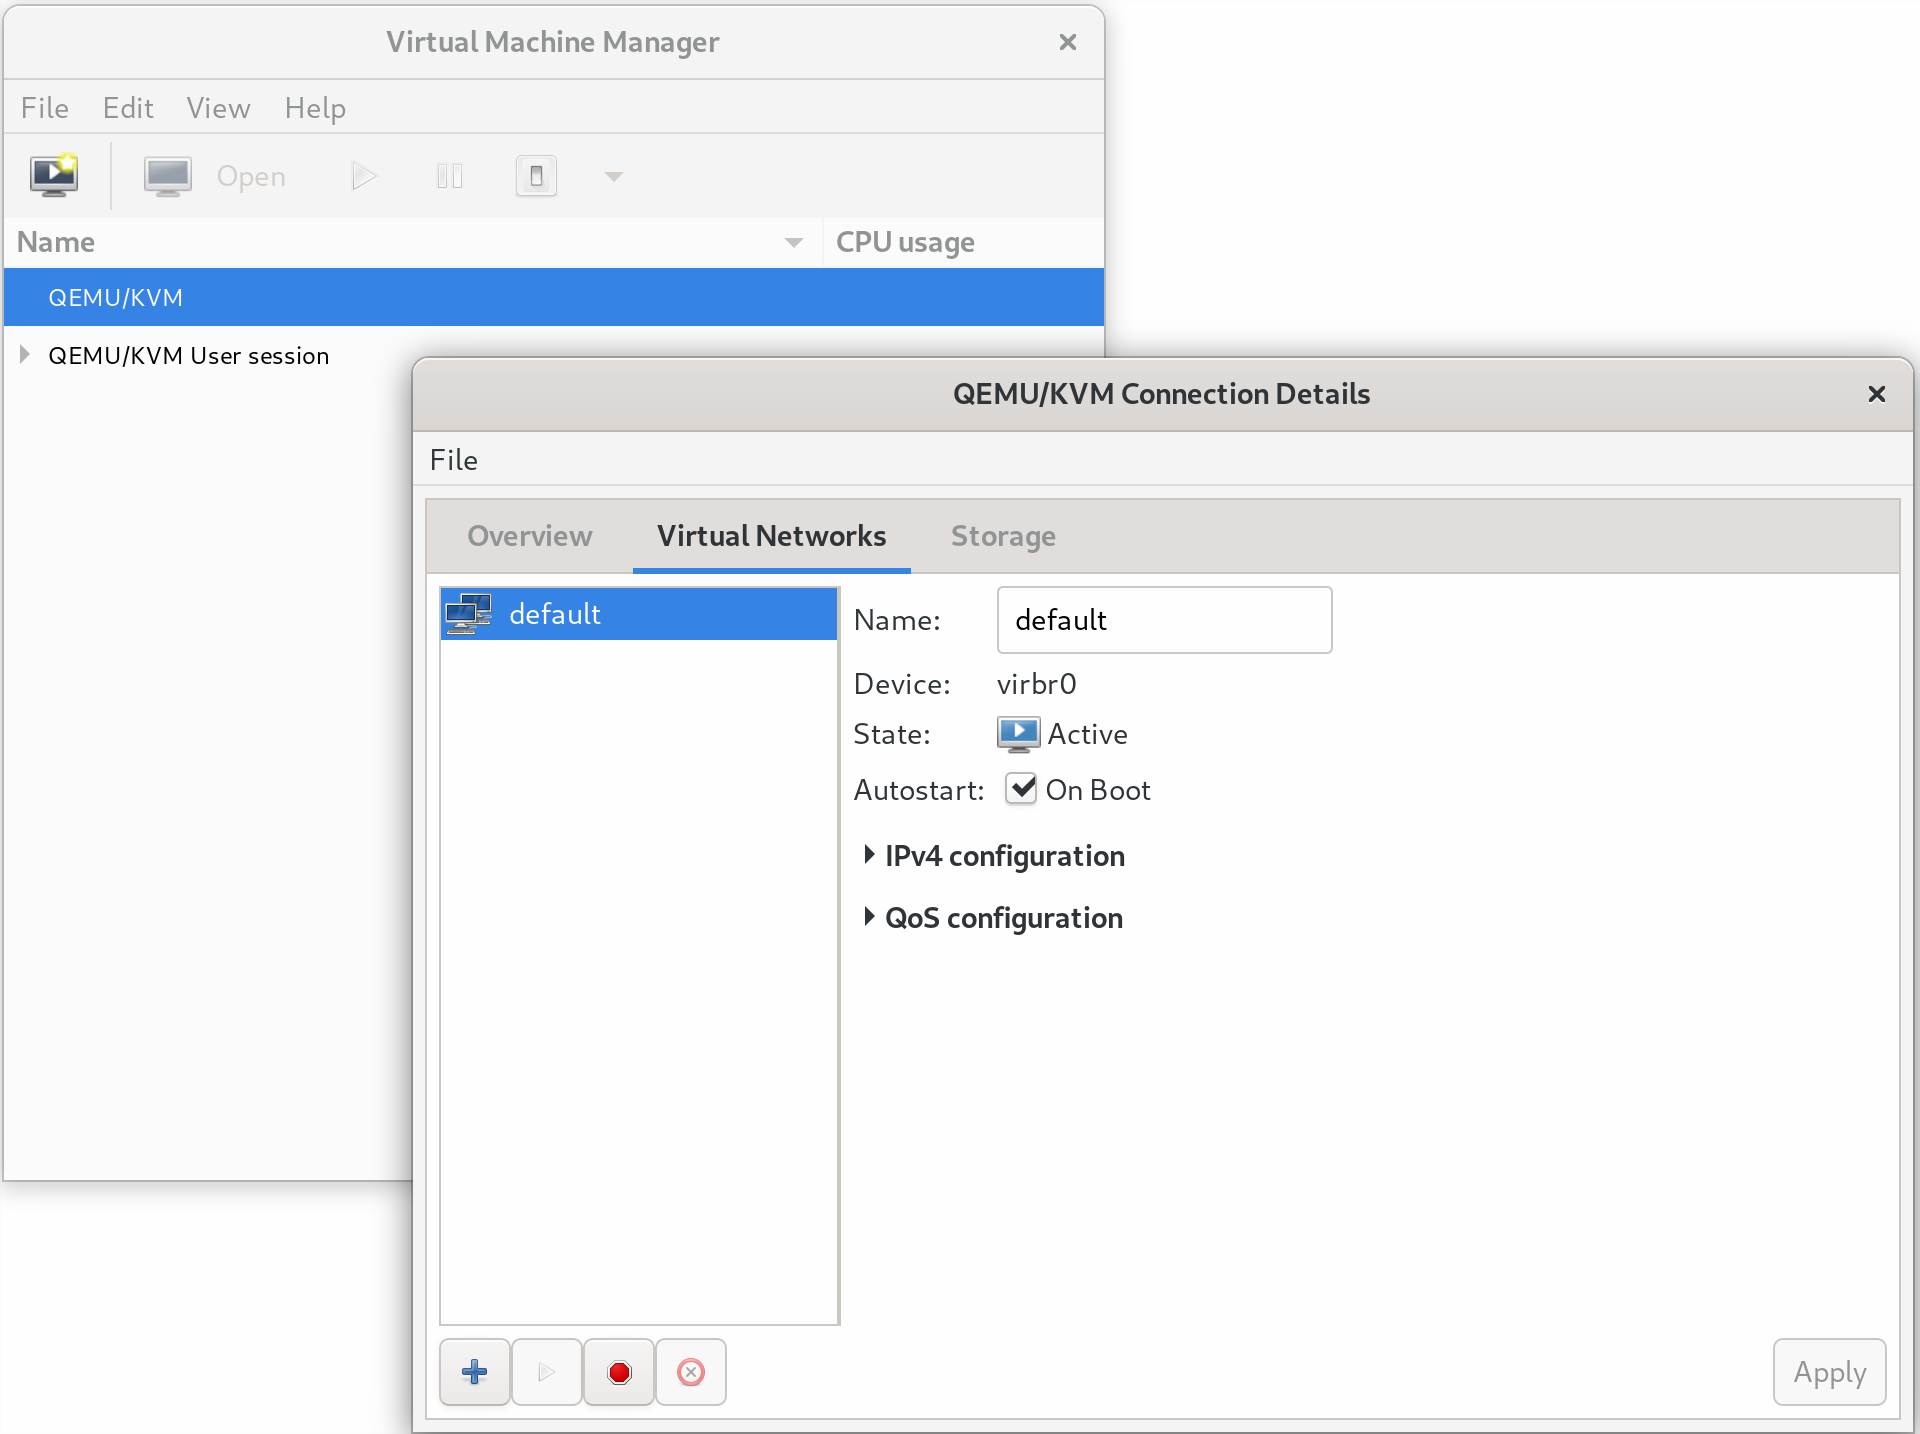Click the network Name text field
1920x1434 pixels.
coord(1164,620)
